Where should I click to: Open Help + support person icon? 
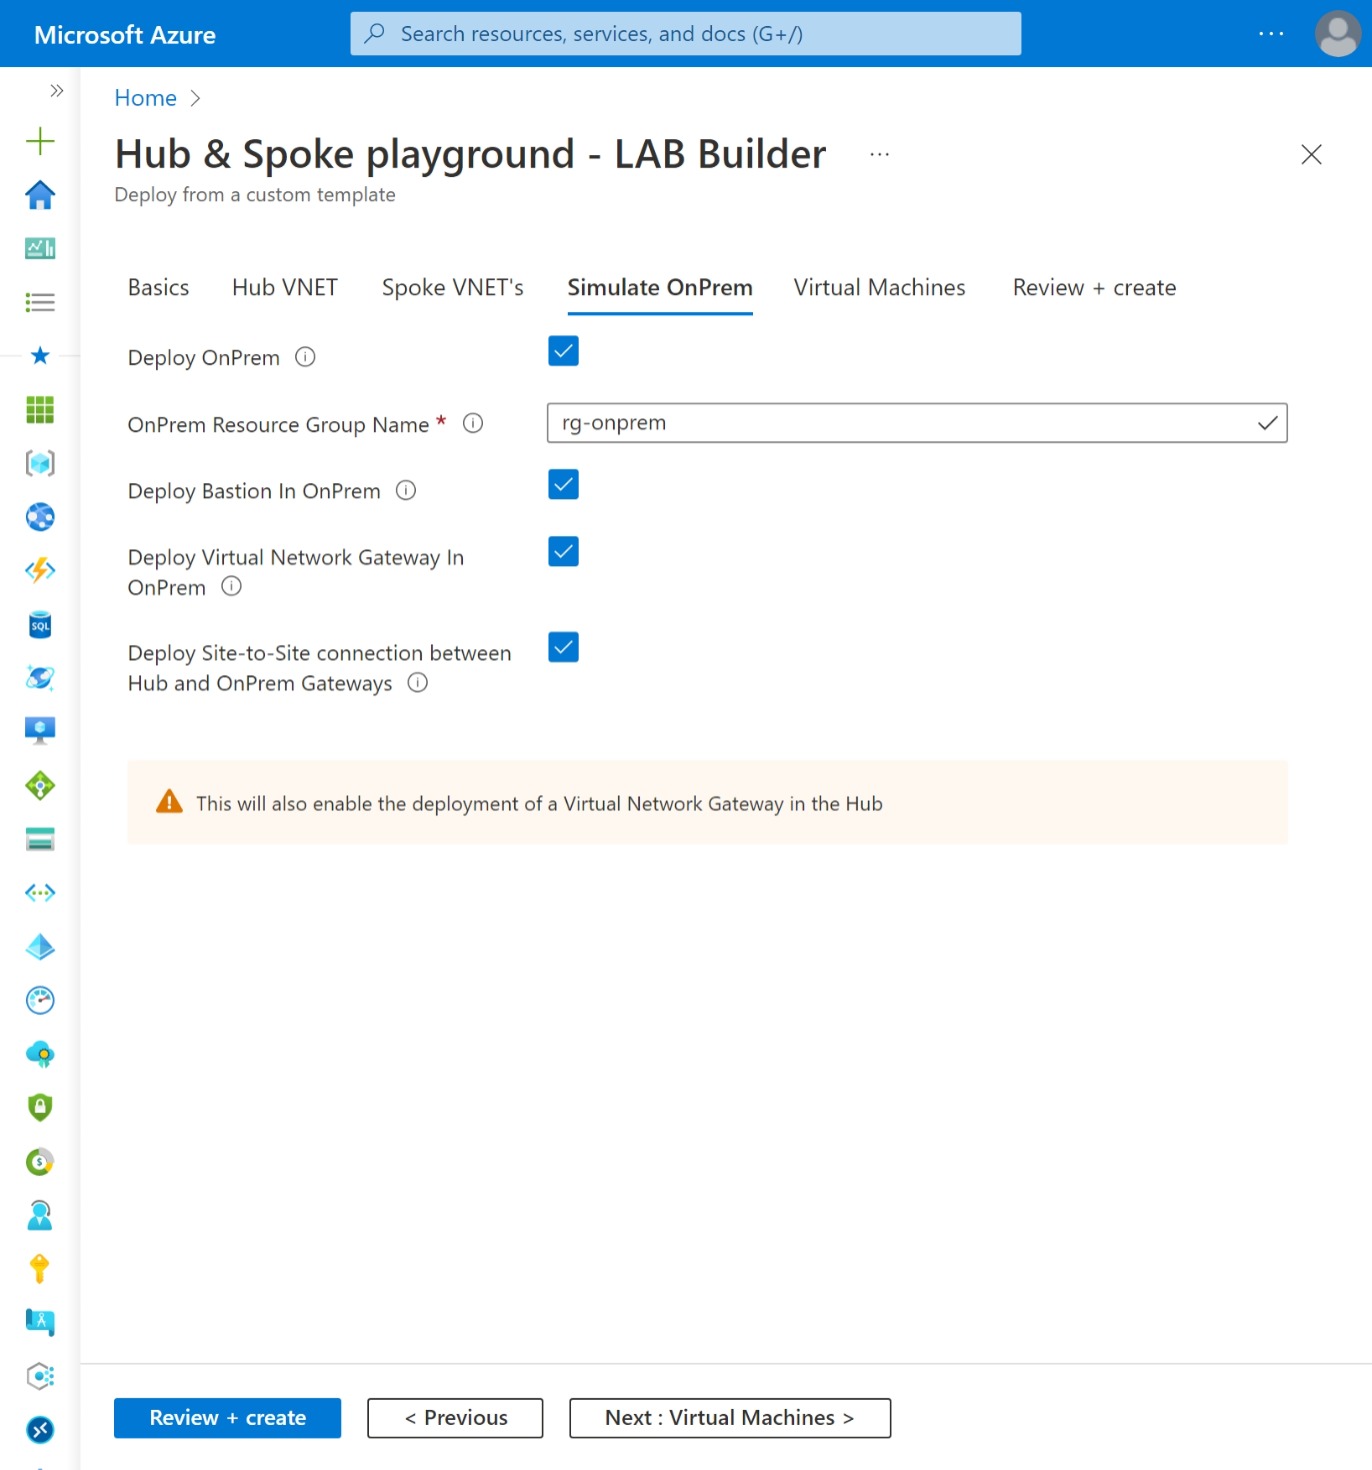[x=40, y=1215]
